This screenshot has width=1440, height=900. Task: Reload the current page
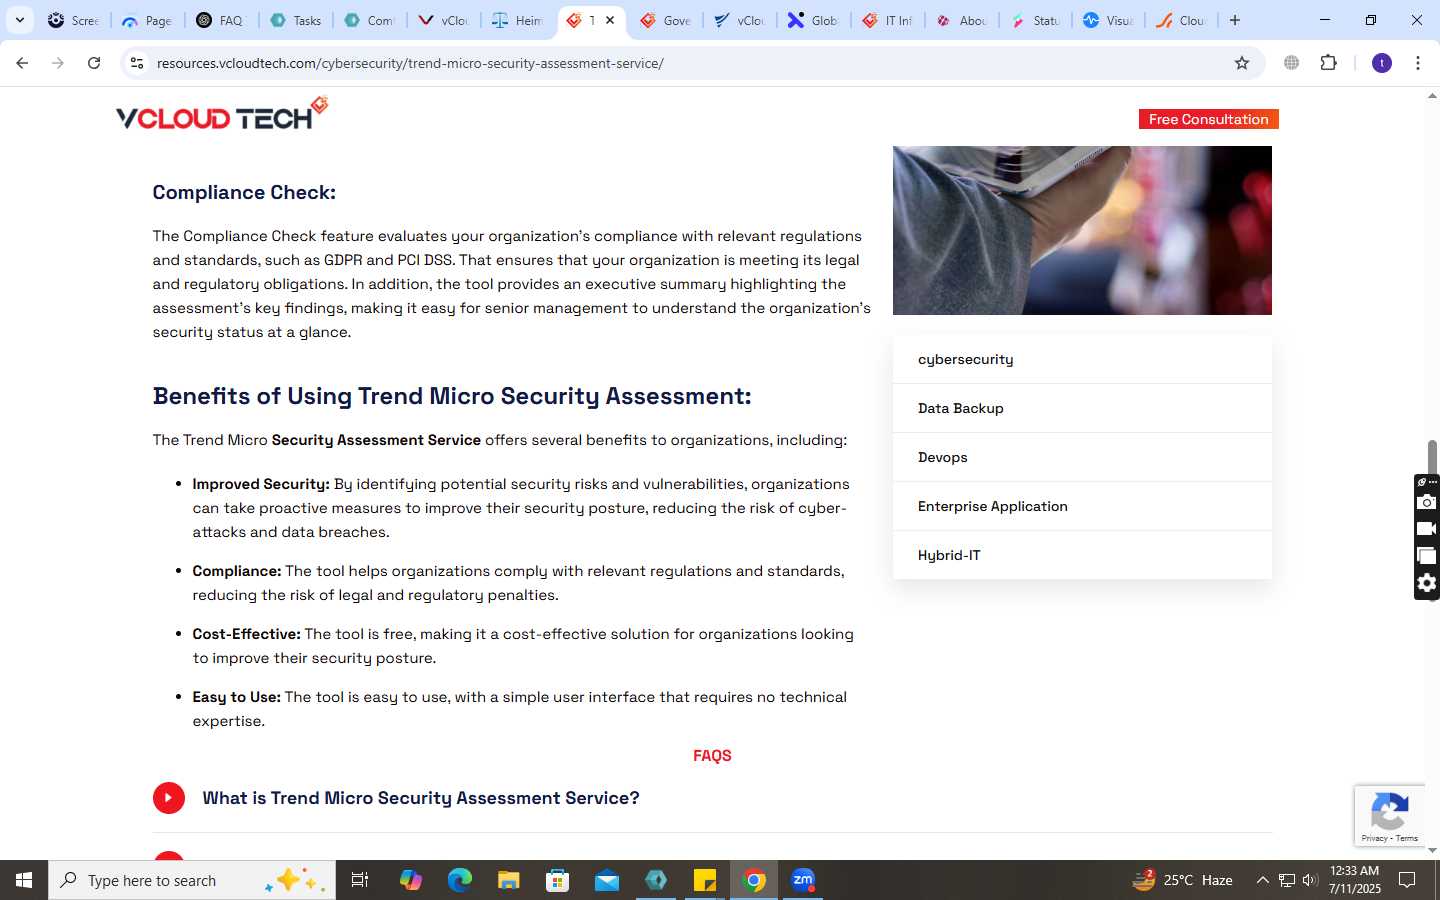(x=94, y=63)
